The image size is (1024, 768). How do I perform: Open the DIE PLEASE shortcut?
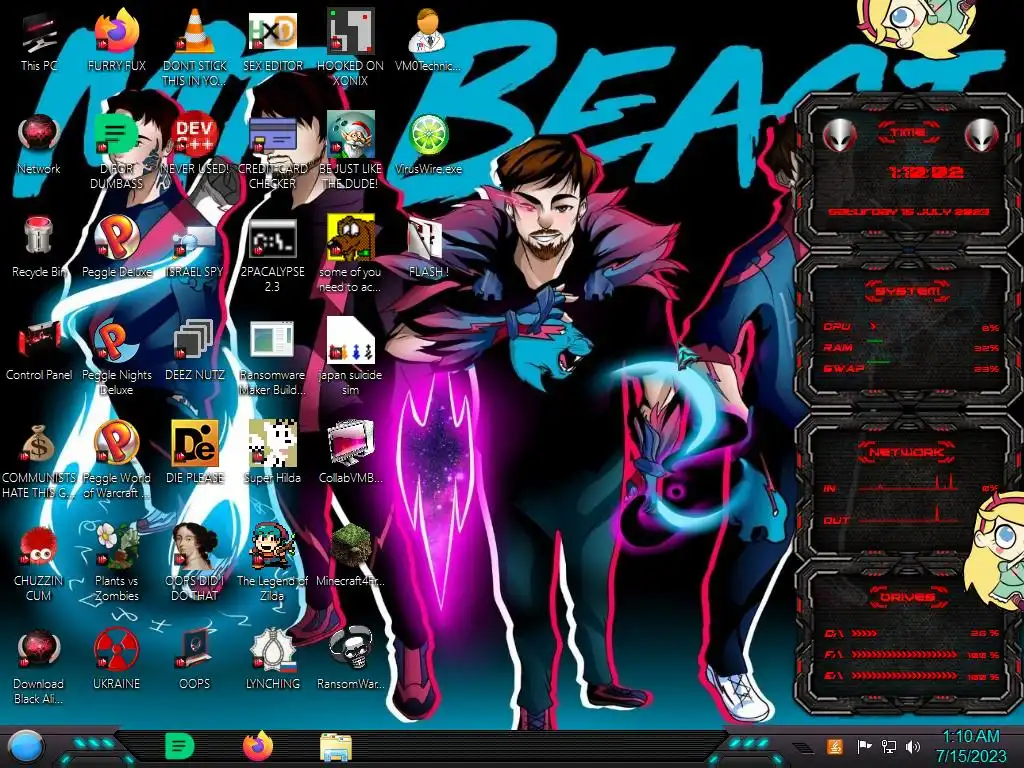[195, 452]
